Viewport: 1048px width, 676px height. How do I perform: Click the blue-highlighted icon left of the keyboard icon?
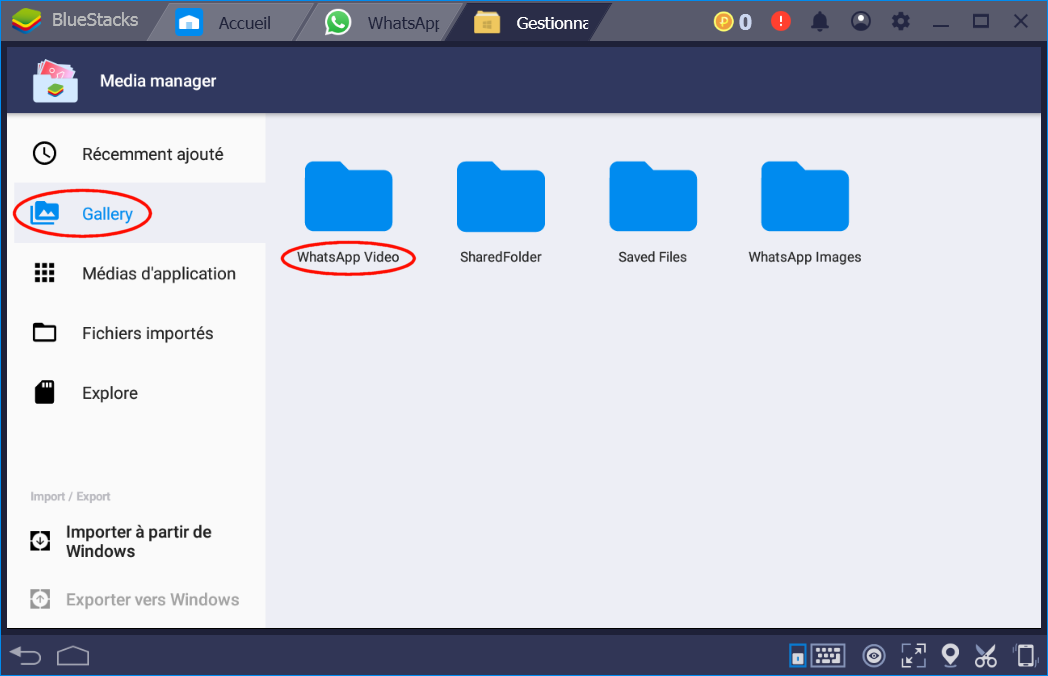coord(797,656)
